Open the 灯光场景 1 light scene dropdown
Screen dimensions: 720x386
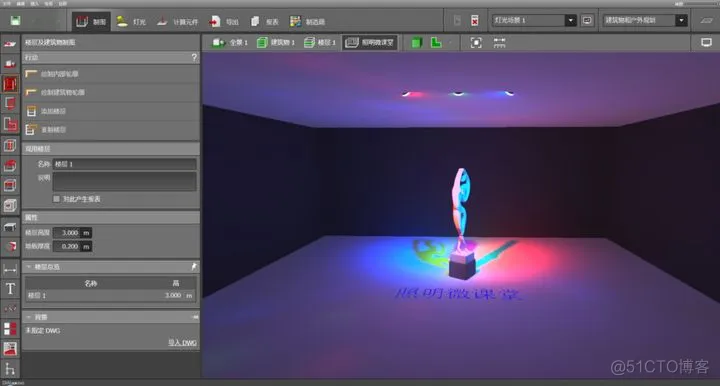534,20
